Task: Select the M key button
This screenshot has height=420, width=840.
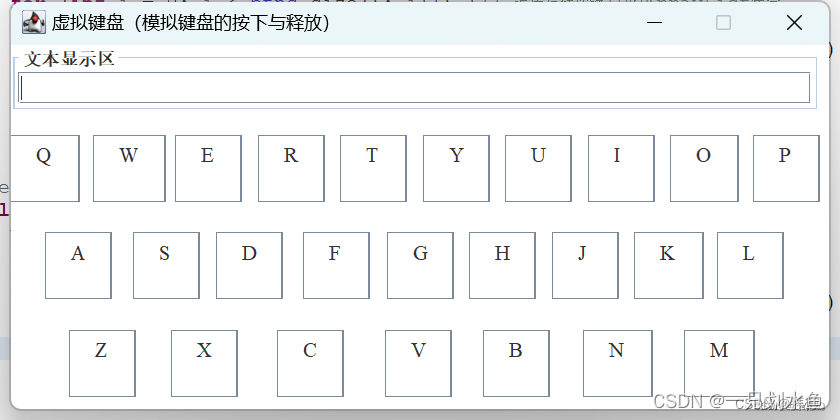Action: 719,363
